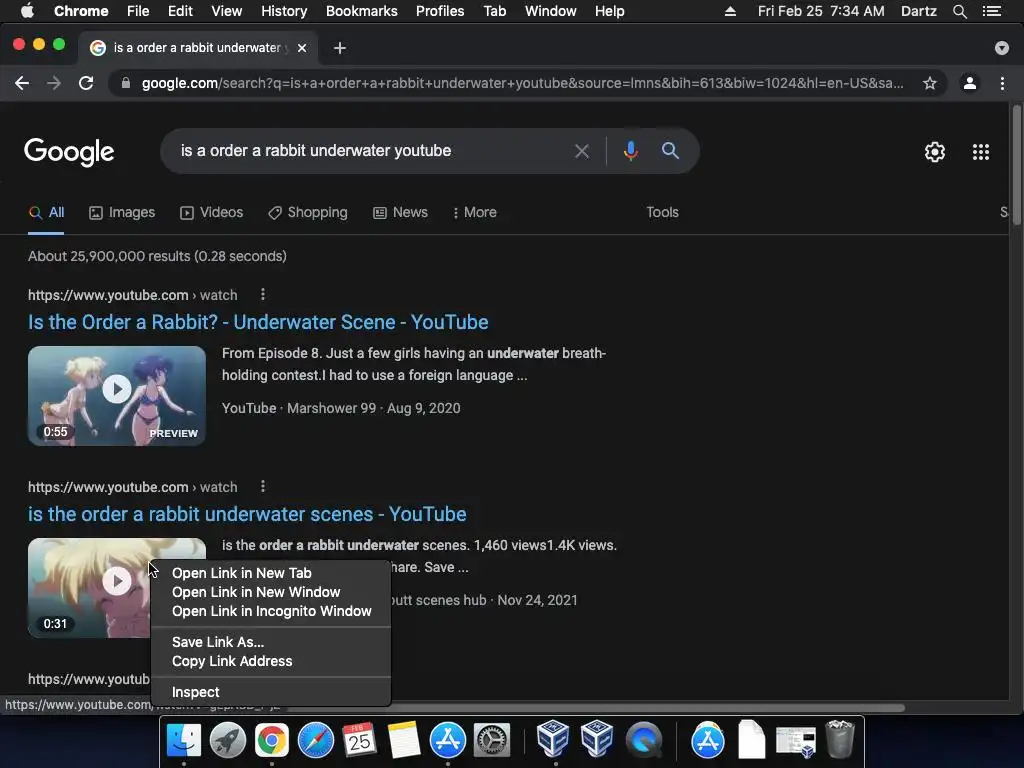Open Control Center list icon in menu bar

click(x=992, y=11)
